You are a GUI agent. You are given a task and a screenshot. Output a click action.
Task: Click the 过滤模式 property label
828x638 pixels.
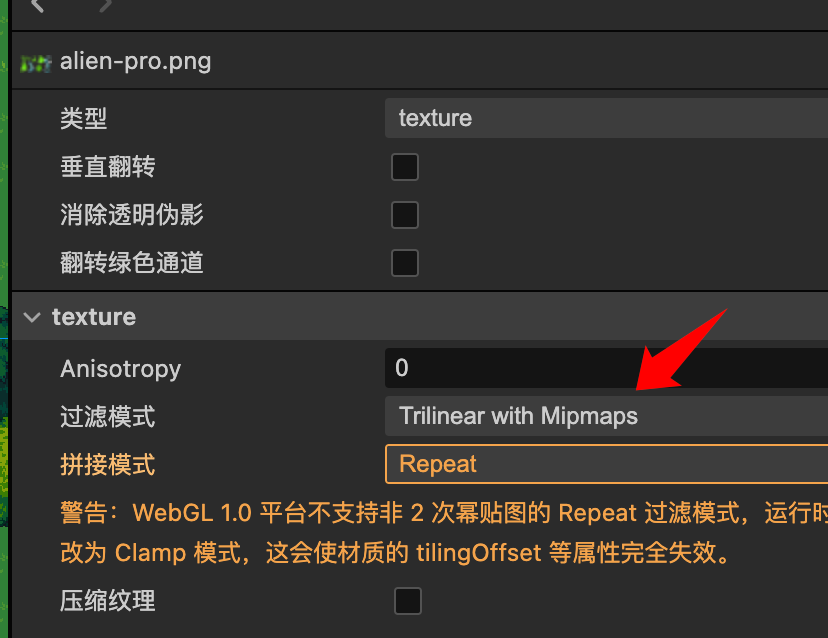click(107, 417)
